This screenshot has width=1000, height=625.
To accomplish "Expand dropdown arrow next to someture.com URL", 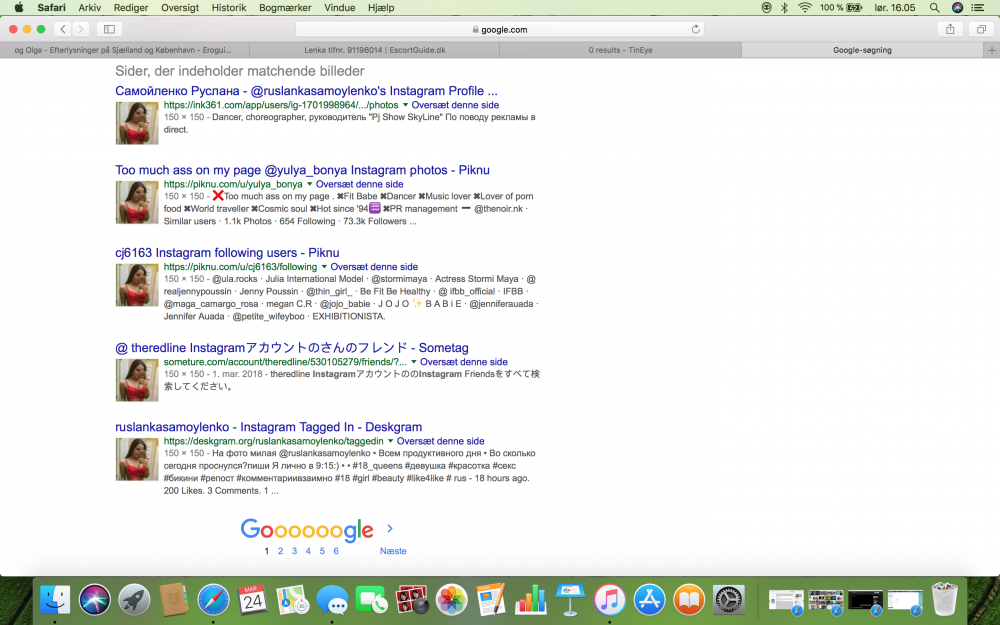I will (x=414, y=362).
